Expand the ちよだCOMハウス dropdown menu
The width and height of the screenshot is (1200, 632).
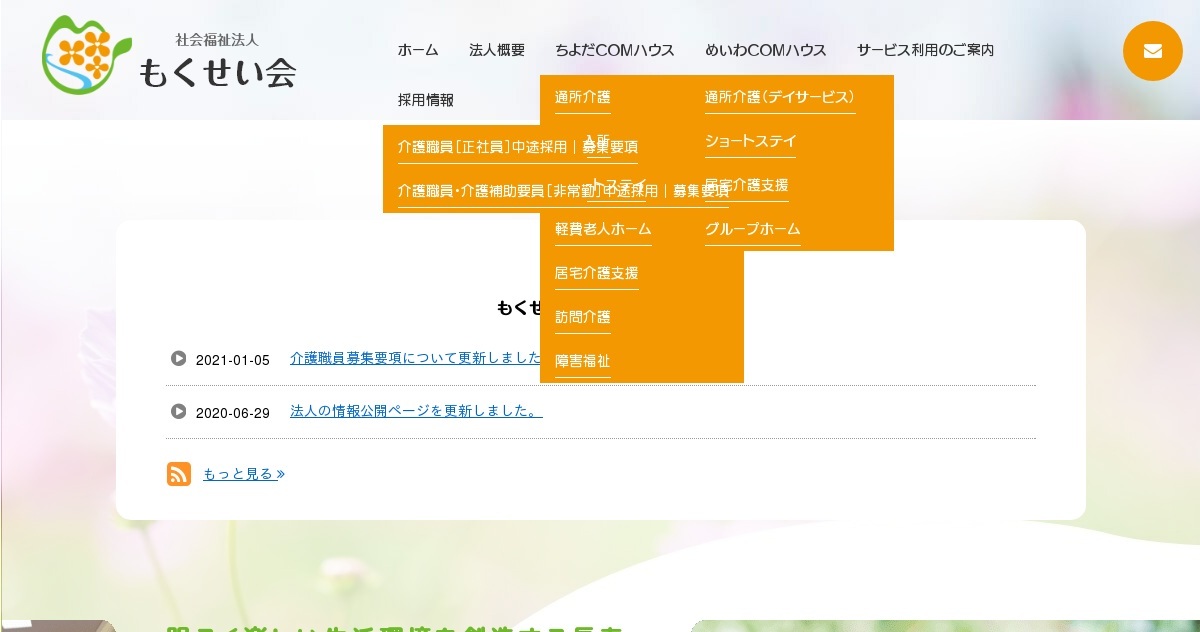[614, 50]
